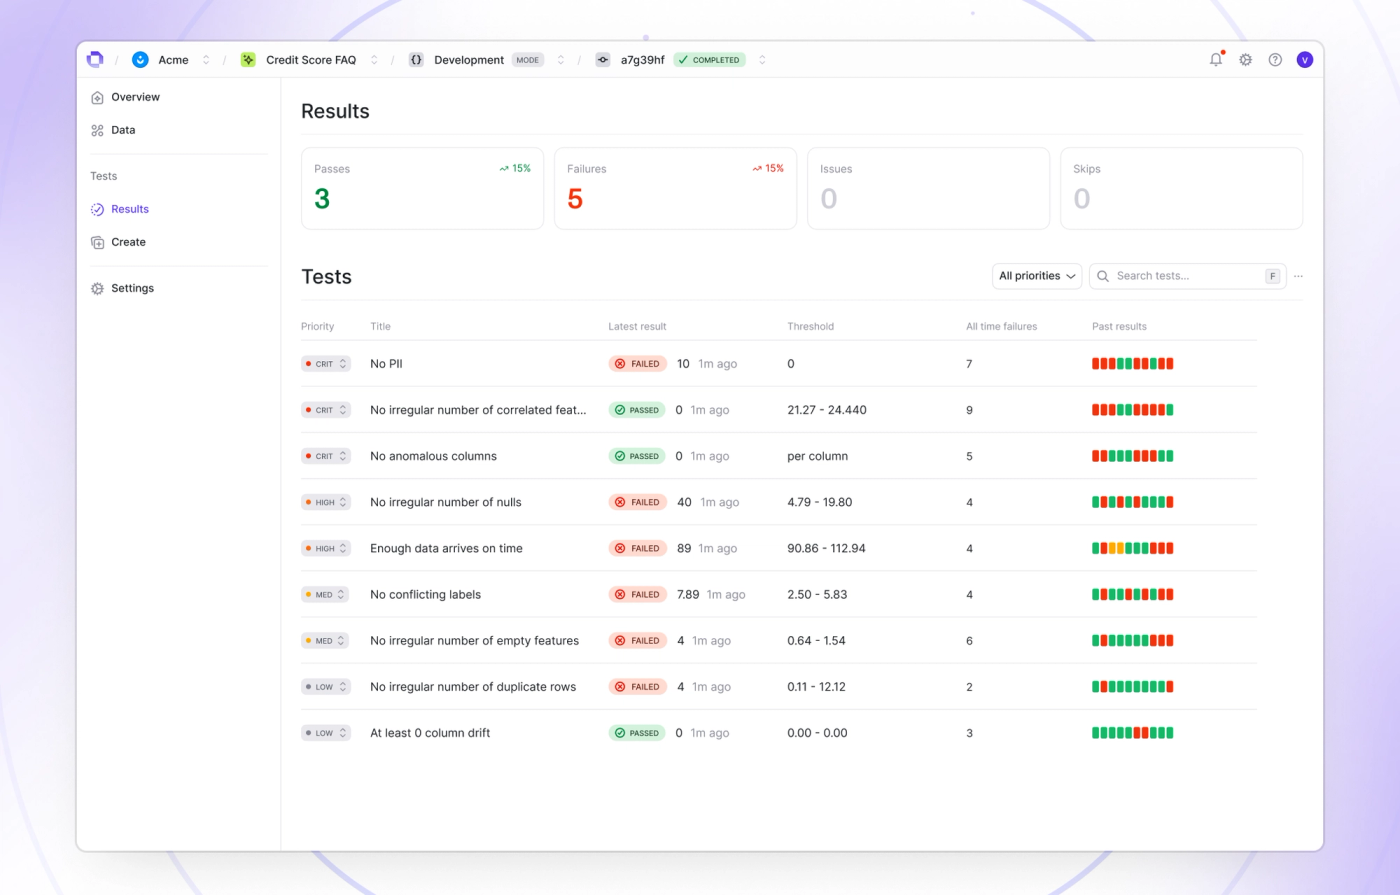
Task: View past results bar for No PII
Action: click(x=1132, y=364)
